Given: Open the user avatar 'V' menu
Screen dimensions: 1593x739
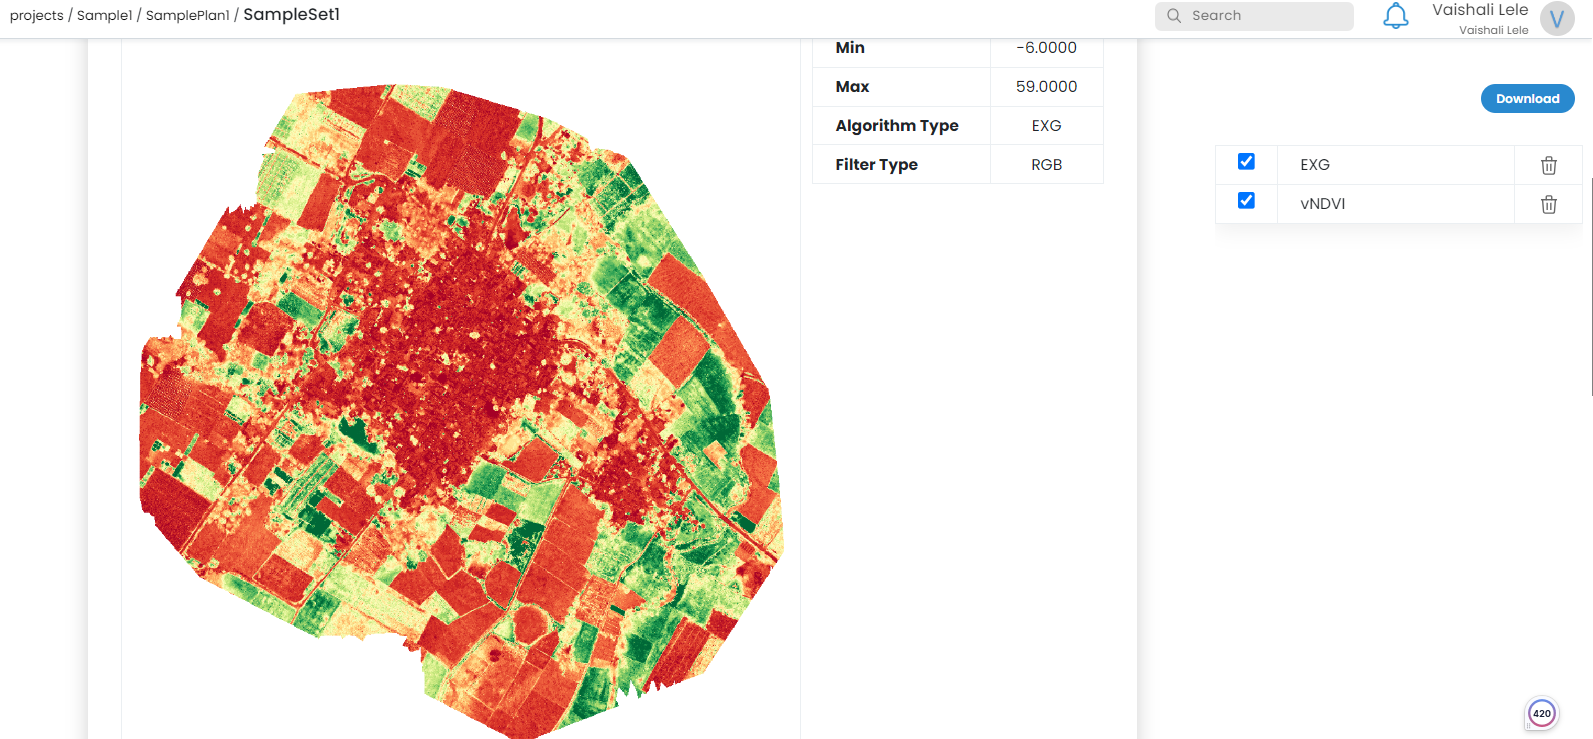Looking at the screenshot, I should [1556, 19].
